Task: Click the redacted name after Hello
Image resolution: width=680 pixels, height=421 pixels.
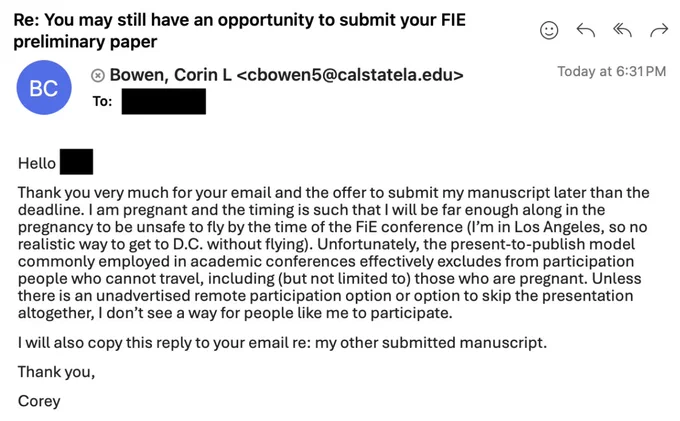Action: click(76, 162)
